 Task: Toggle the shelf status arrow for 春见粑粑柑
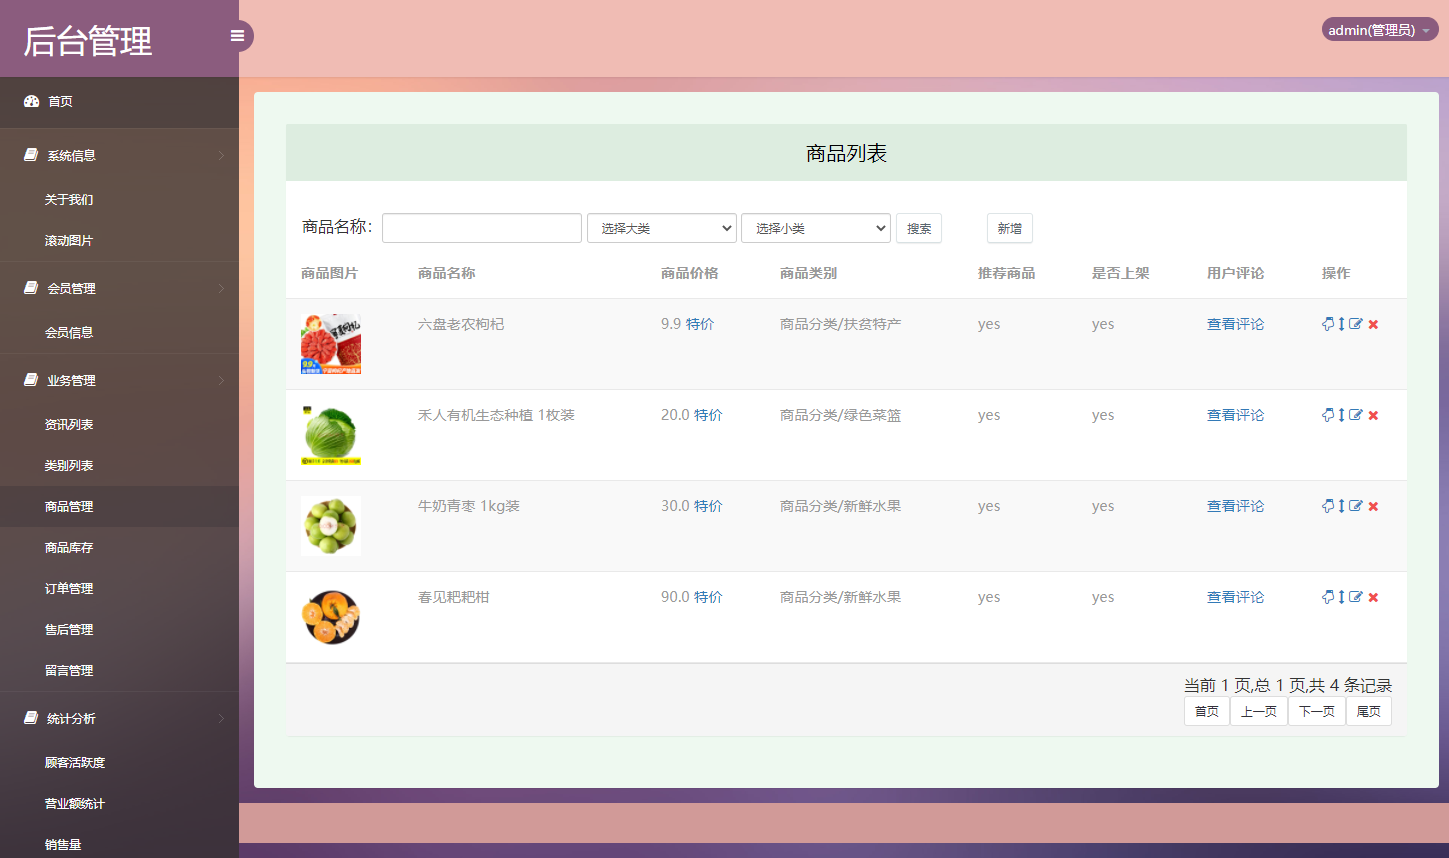[1341, 596]
